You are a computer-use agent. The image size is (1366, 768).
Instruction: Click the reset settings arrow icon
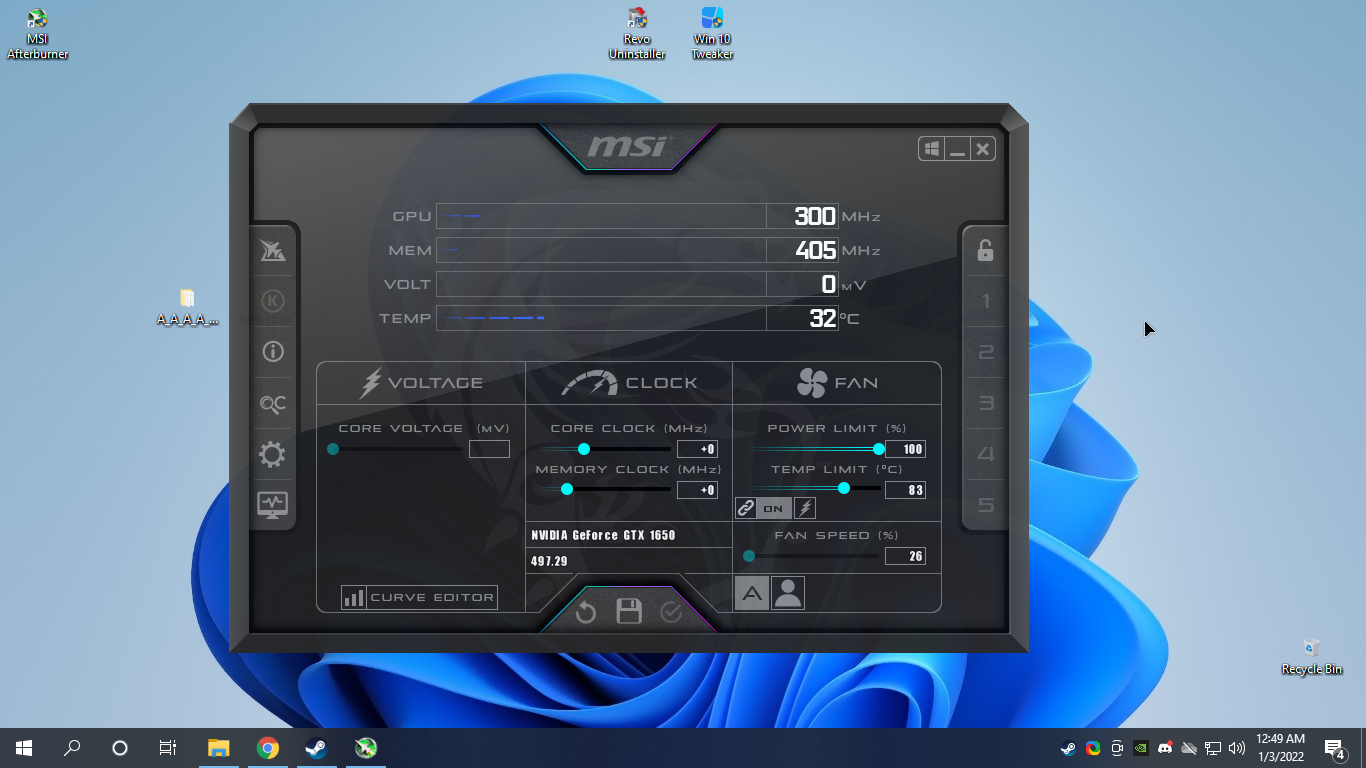586,612
